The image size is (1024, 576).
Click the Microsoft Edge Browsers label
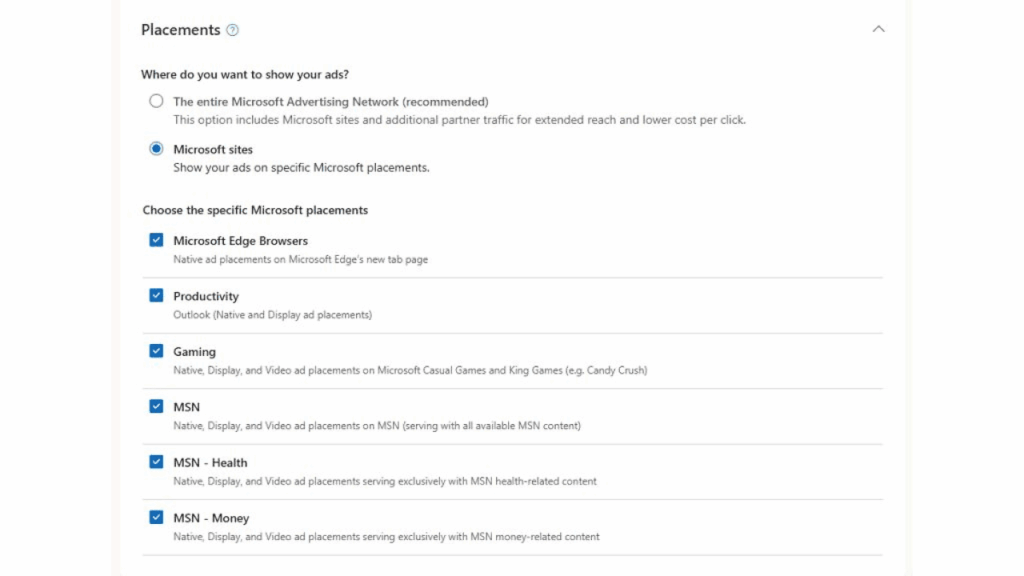240,240
